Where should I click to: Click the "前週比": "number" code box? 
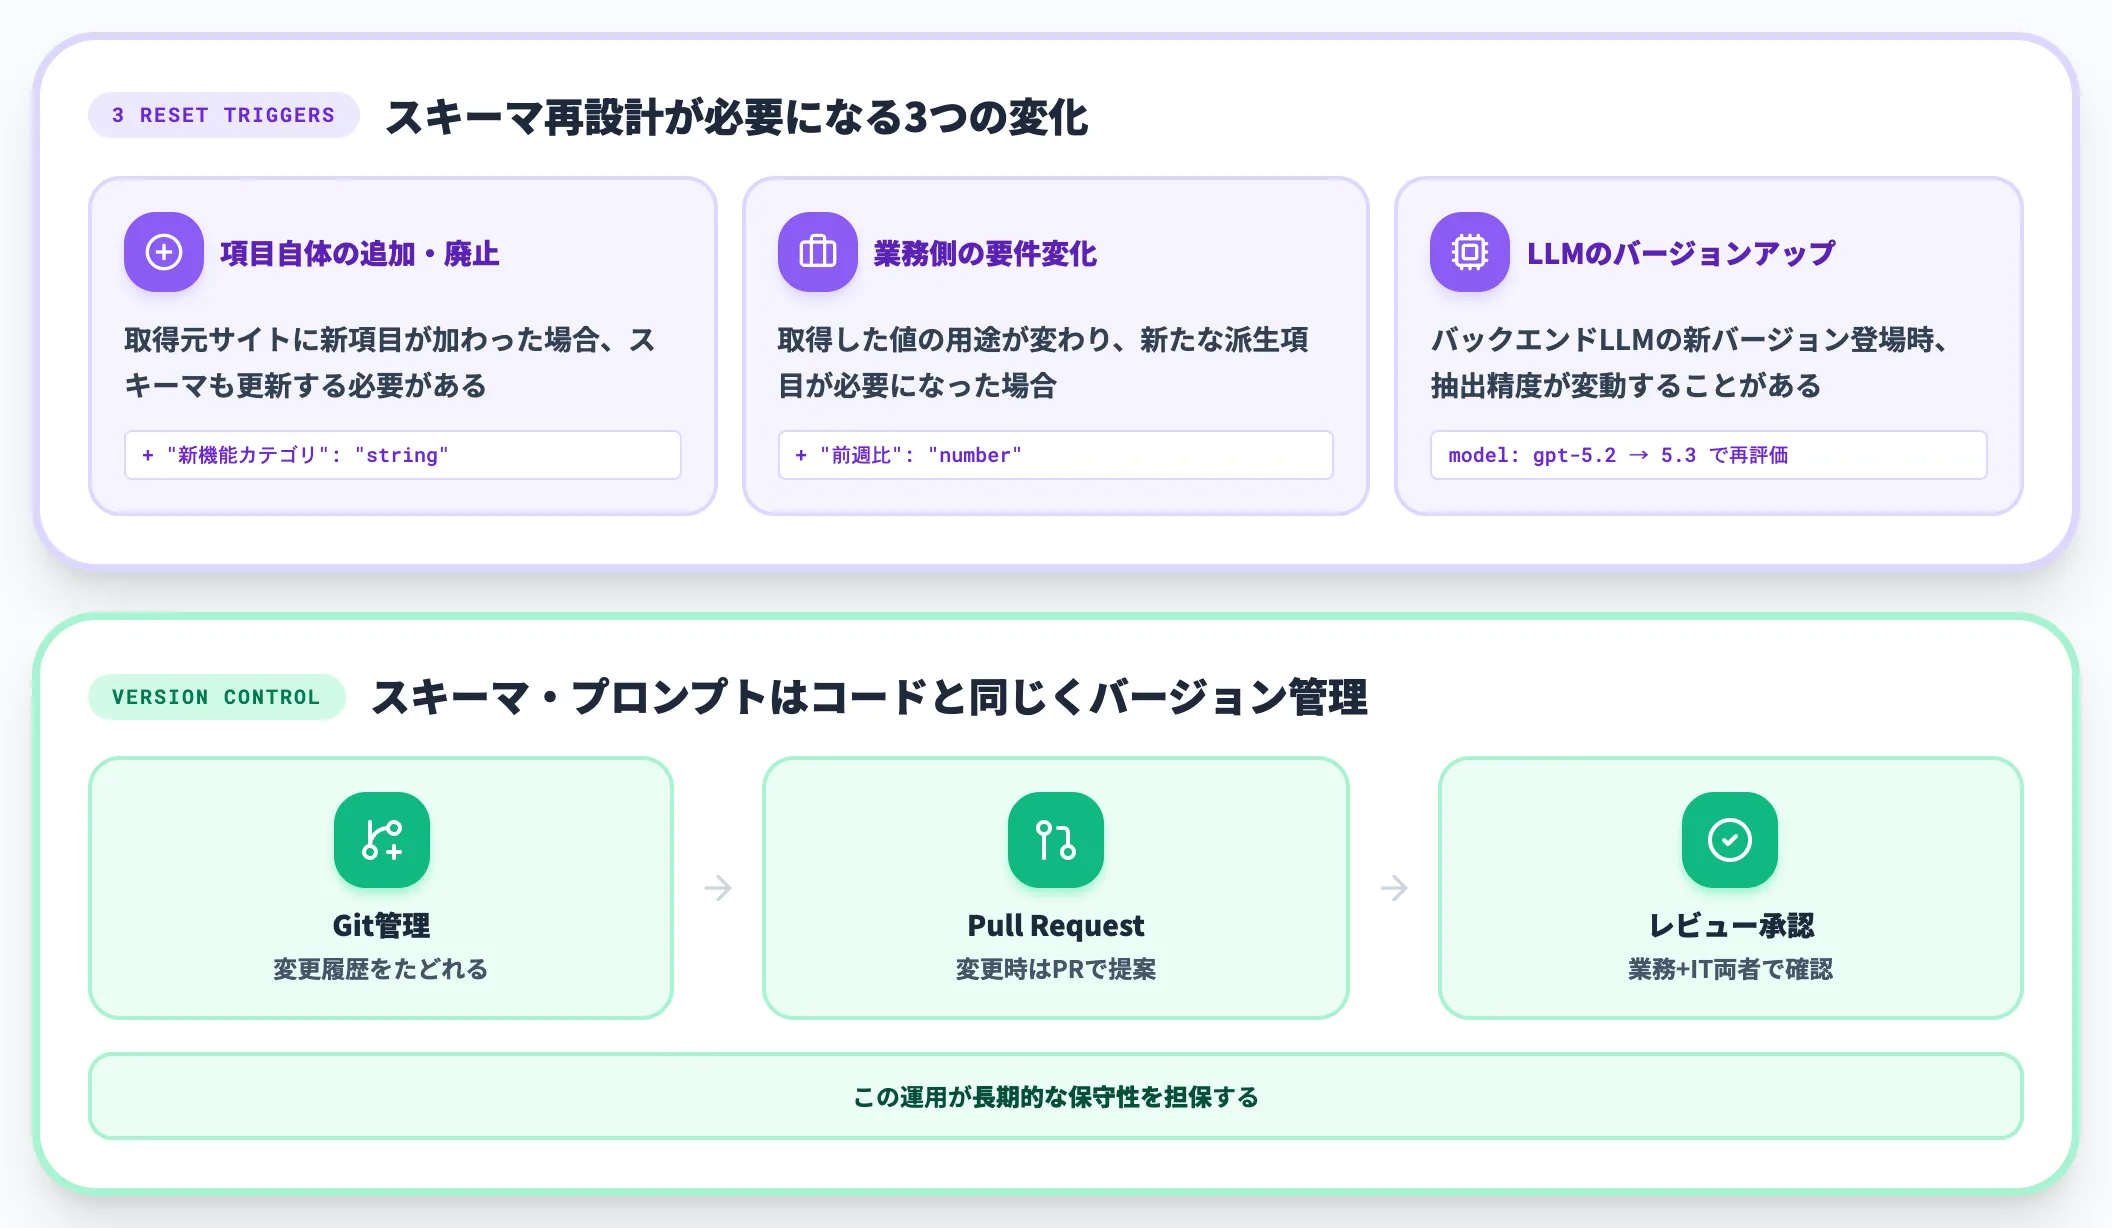point(1056,455)
